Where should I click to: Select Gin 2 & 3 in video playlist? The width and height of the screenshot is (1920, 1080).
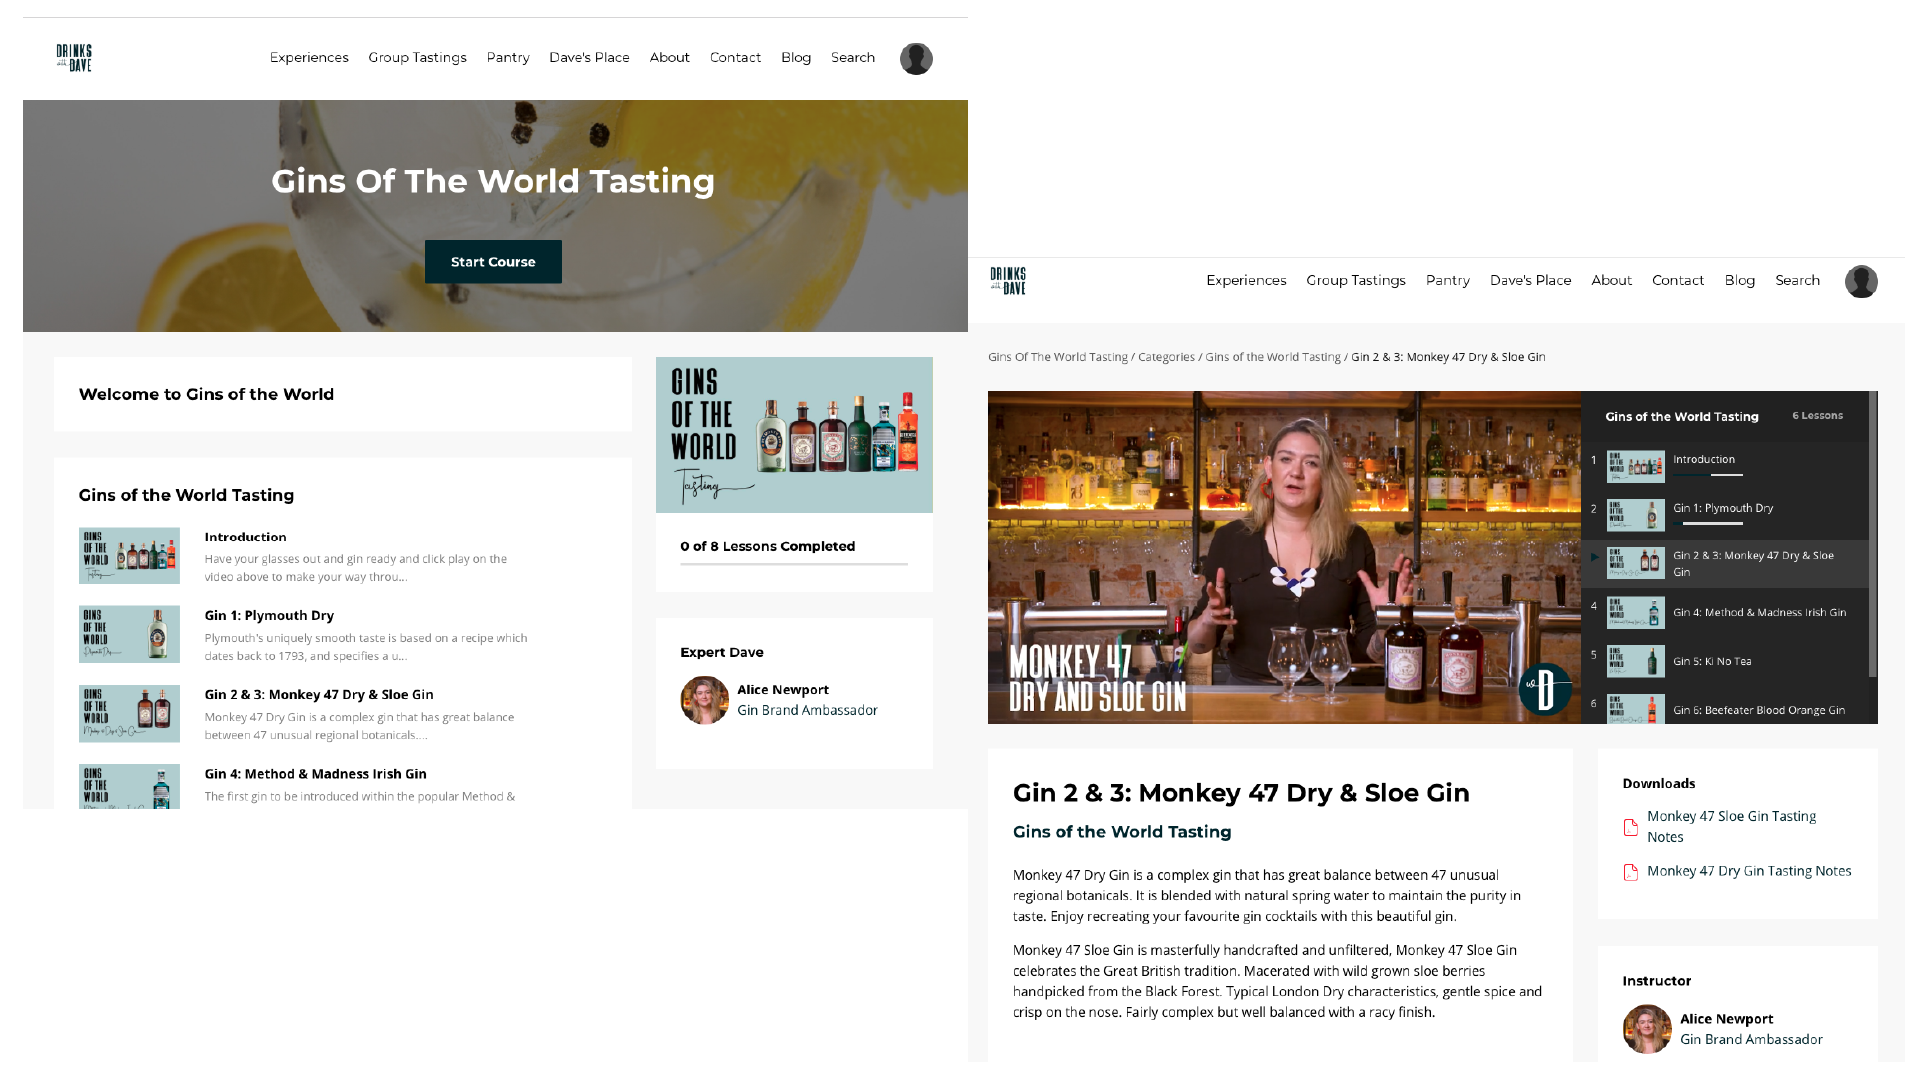(x=1725, y=564)
